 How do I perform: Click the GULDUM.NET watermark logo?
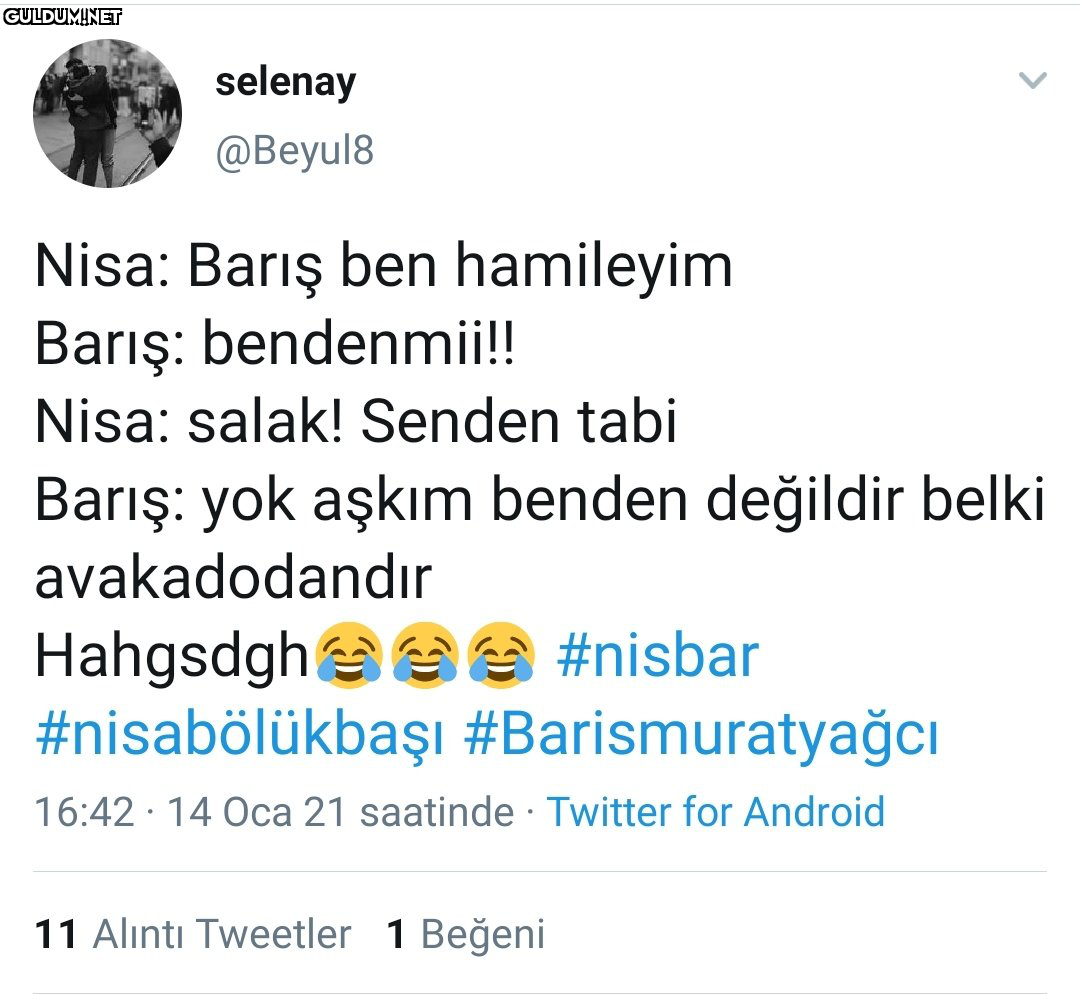pos(63,17)
